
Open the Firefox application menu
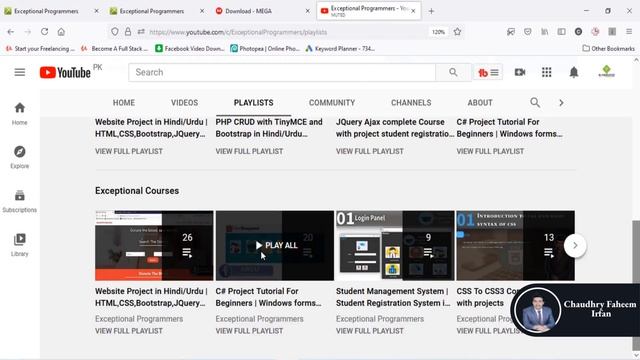[x=629, y=31]
